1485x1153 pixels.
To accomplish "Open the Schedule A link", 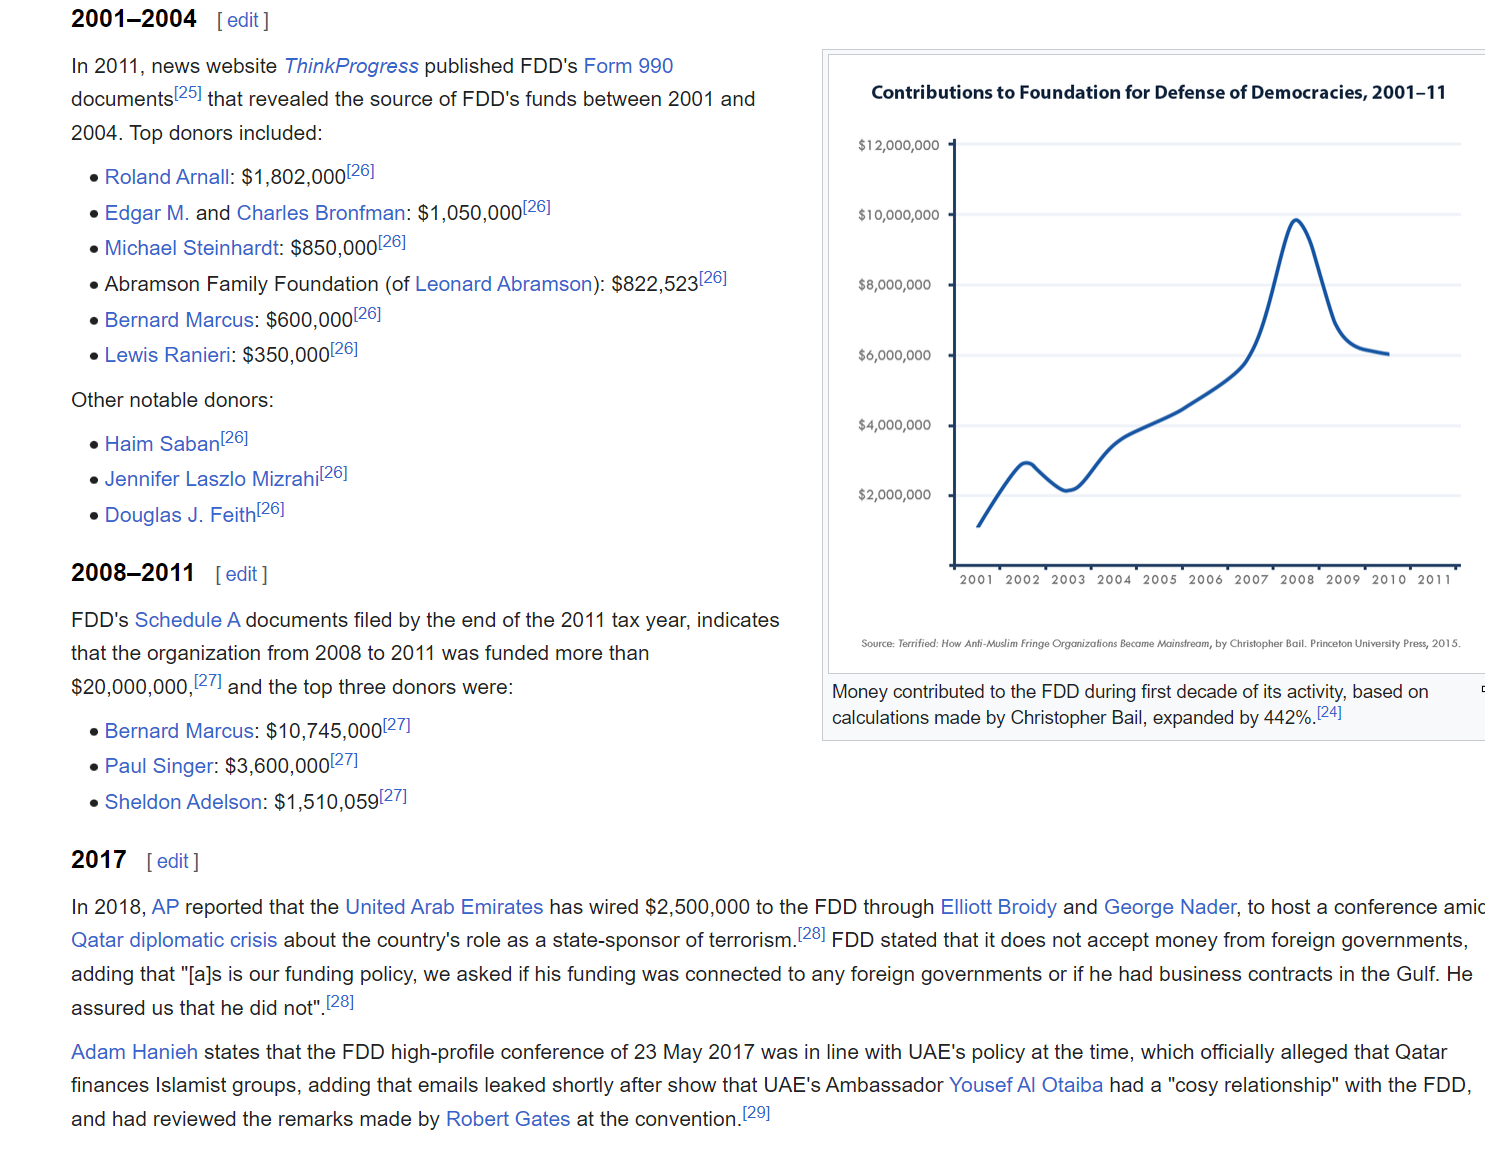I will coord(188,620).
